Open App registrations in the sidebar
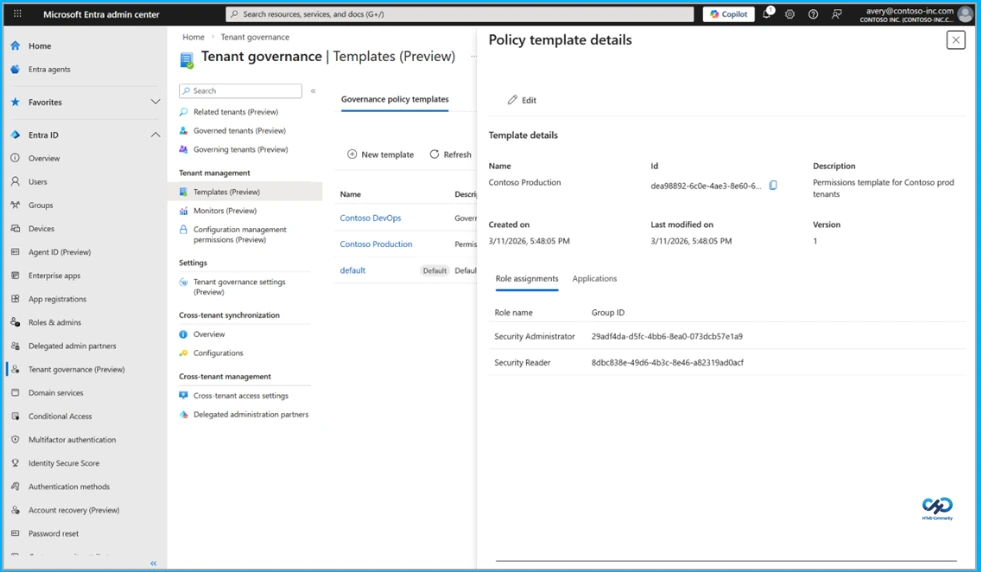This screenshot has width=981, height=572. tap(57, 299)
